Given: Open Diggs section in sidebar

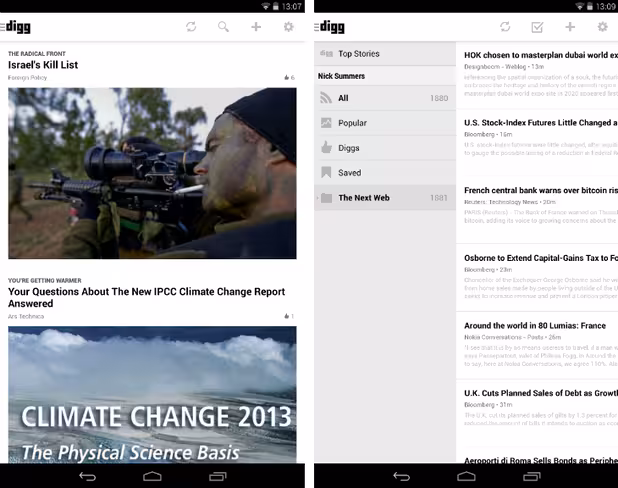Looking at the screenshot, I should 385,148.
